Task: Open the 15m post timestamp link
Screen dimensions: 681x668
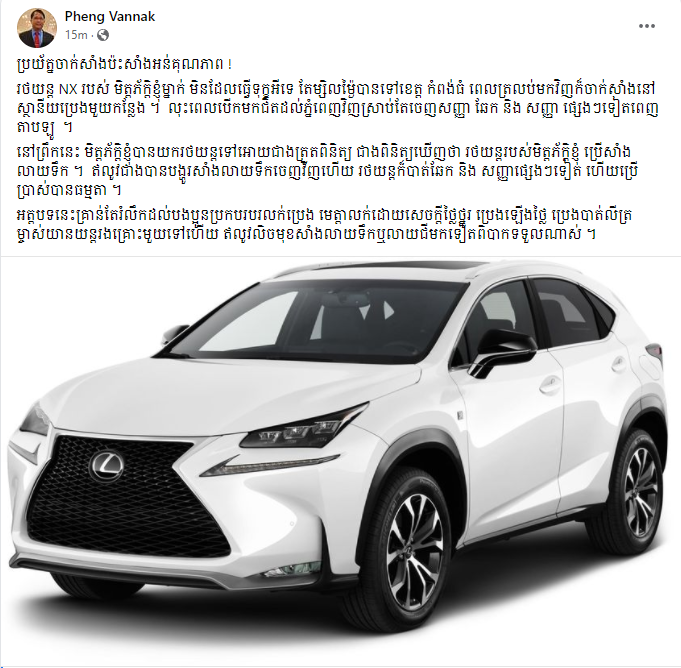Action: click(x=76, y=35)
